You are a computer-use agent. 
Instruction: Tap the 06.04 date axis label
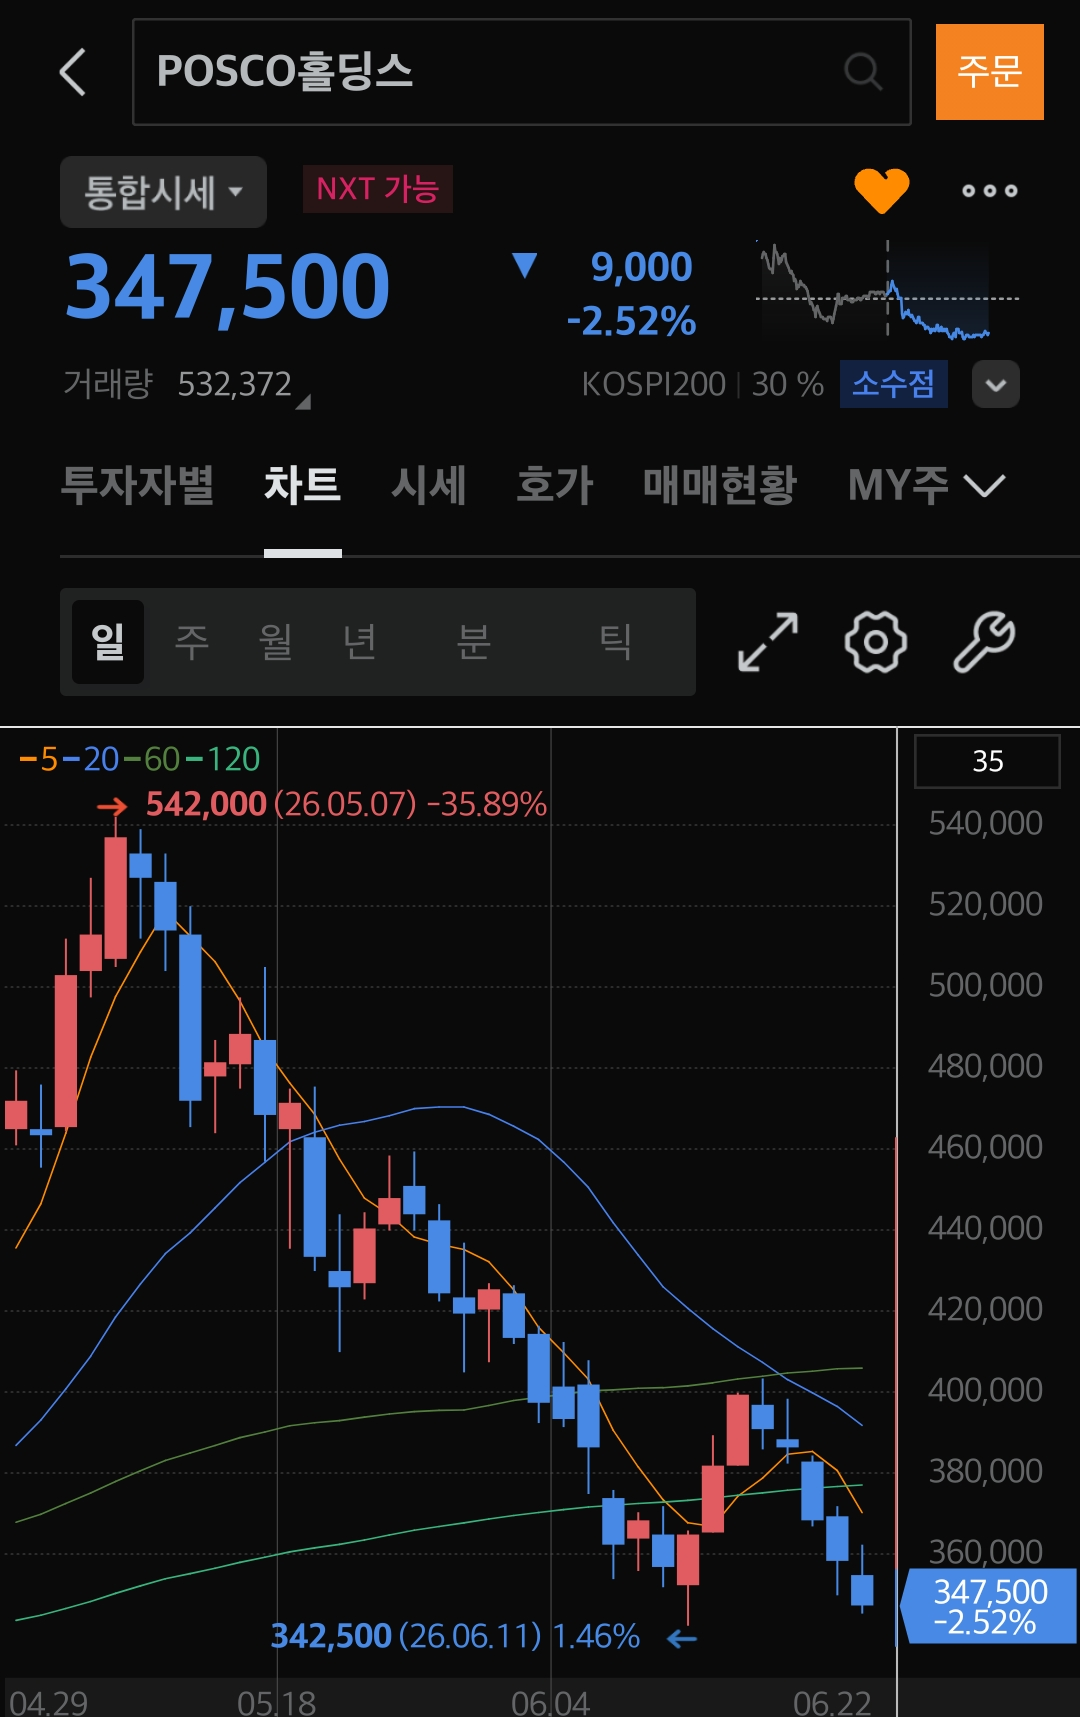click(550, 1702)
